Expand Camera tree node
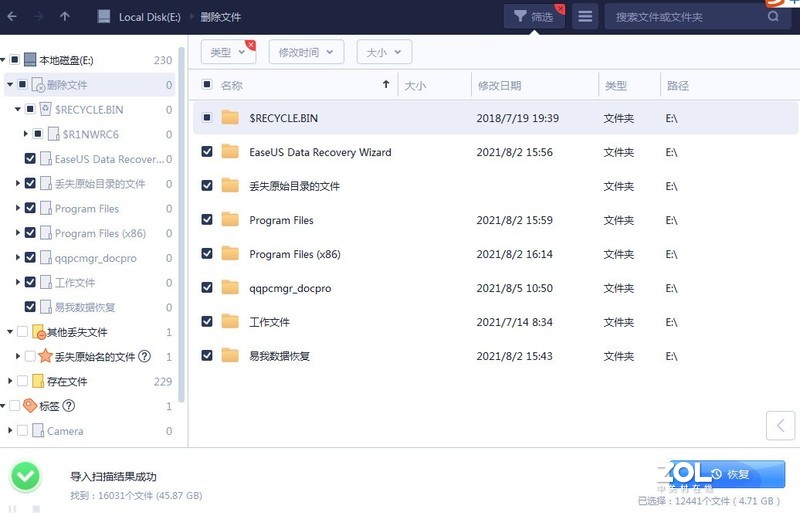The image size is (800, 516). 10,430
